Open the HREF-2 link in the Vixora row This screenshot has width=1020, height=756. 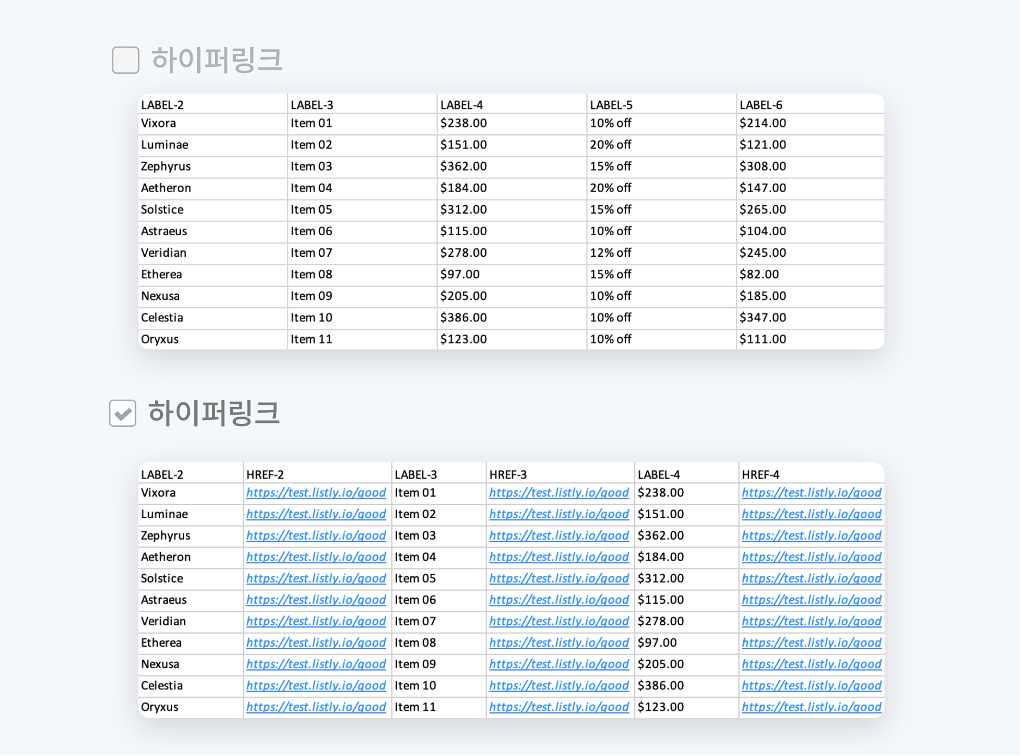[316, 493]
